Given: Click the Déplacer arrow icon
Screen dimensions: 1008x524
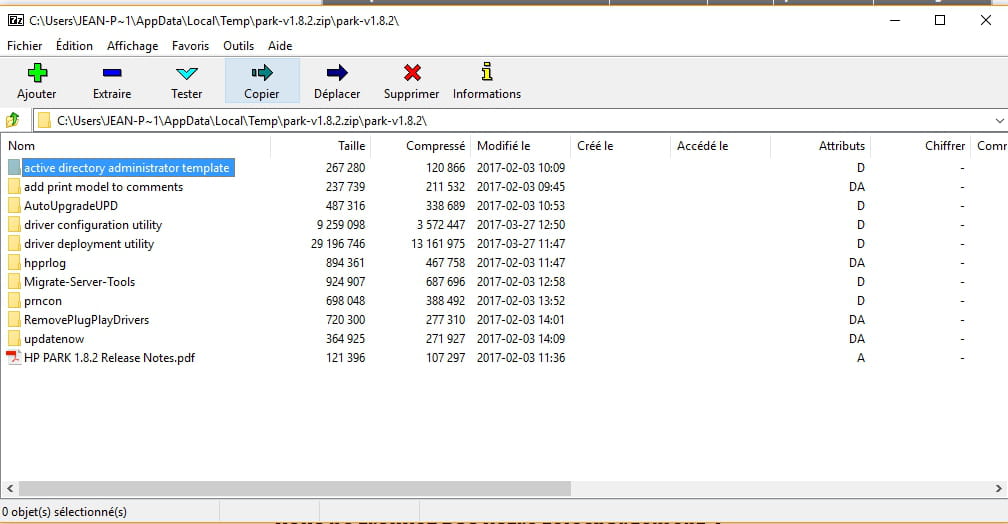Looking at the screenshot, I should (x=337, y=73).
